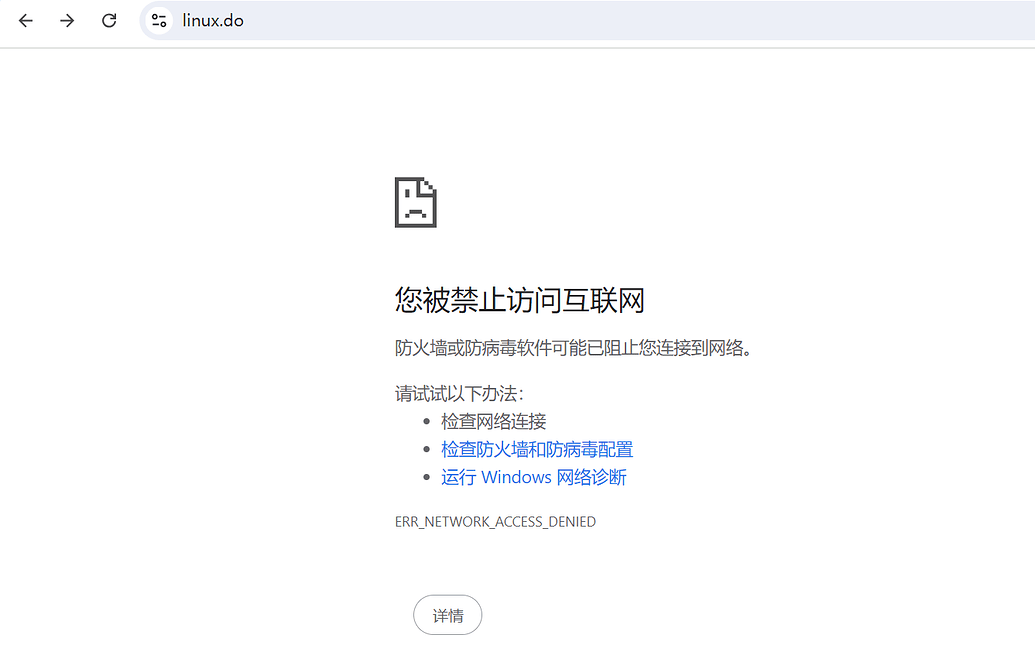Screen dimensions: 1035x658
Task: Click the ERR_NETWORK_ACCESS_DENIED error code text
Action: pyautogui.click(x=495, y=522)
